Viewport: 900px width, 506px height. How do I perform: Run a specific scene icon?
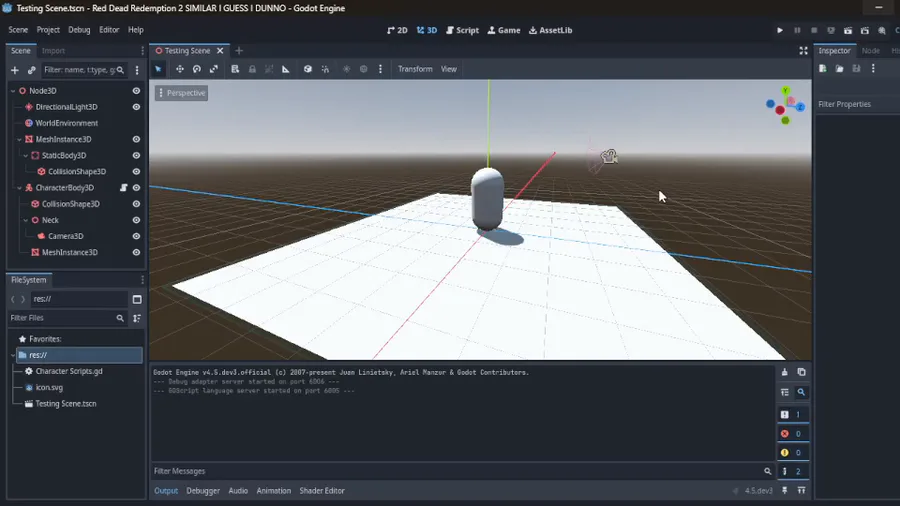864,30
